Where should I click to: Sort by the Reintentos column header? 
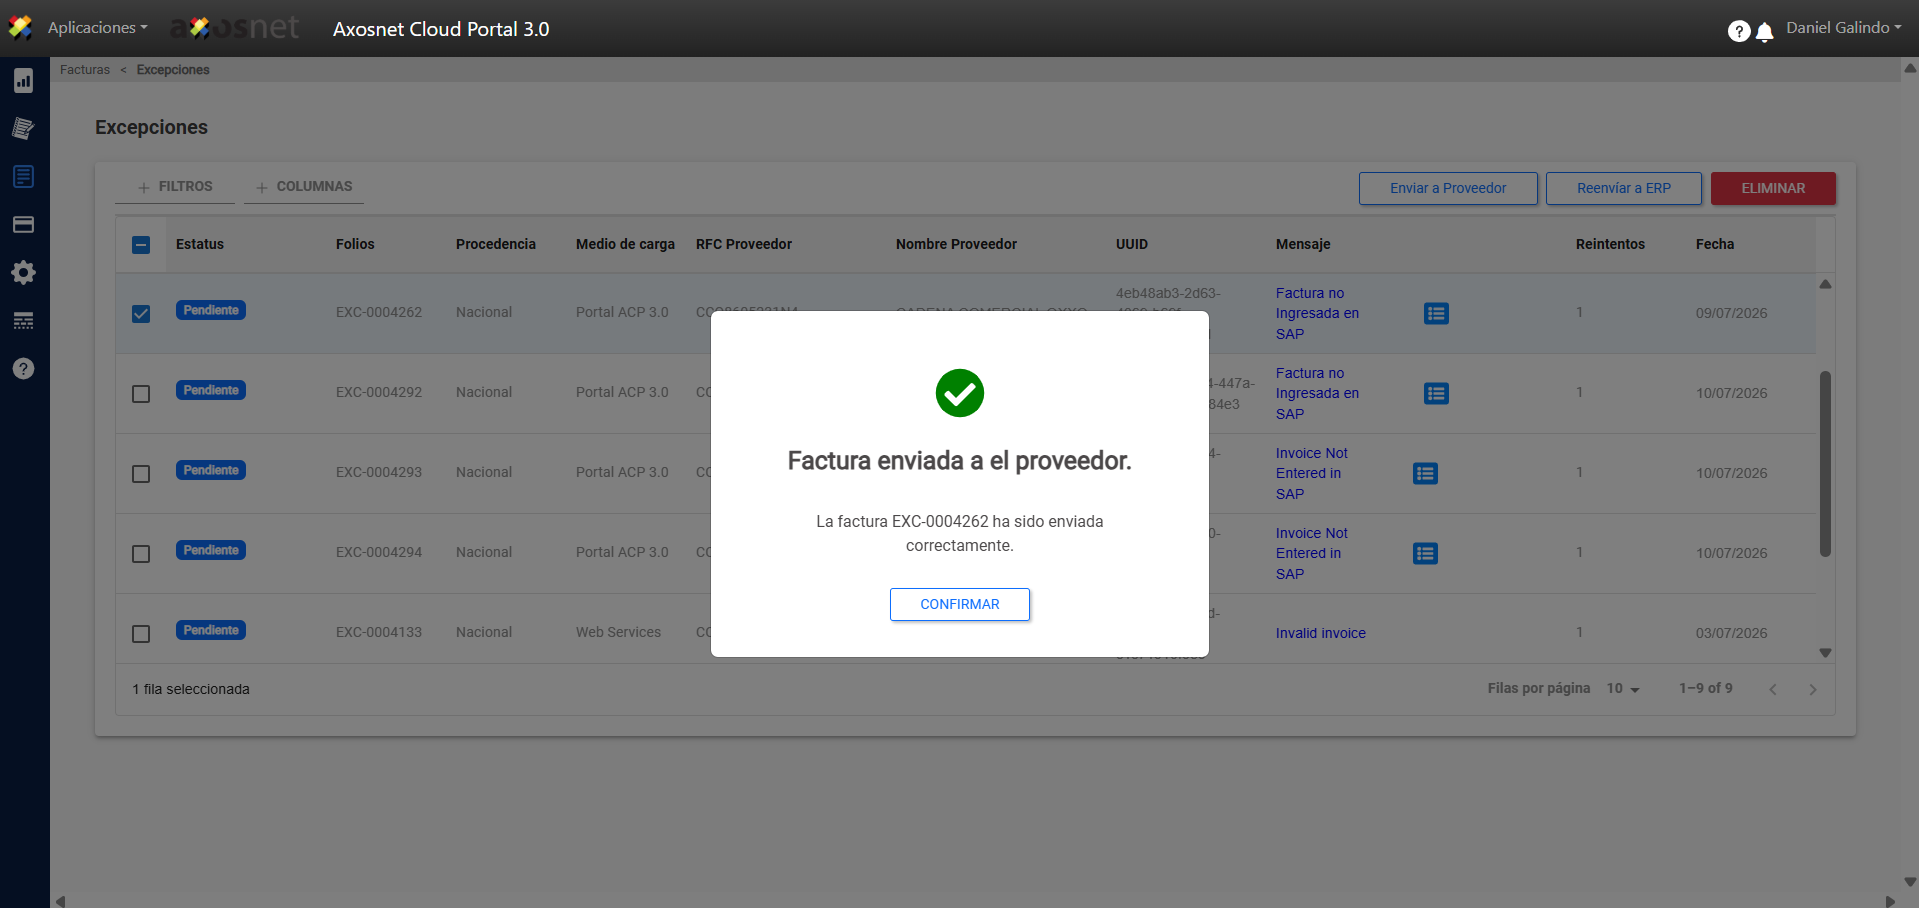[x=1610, y=244]
